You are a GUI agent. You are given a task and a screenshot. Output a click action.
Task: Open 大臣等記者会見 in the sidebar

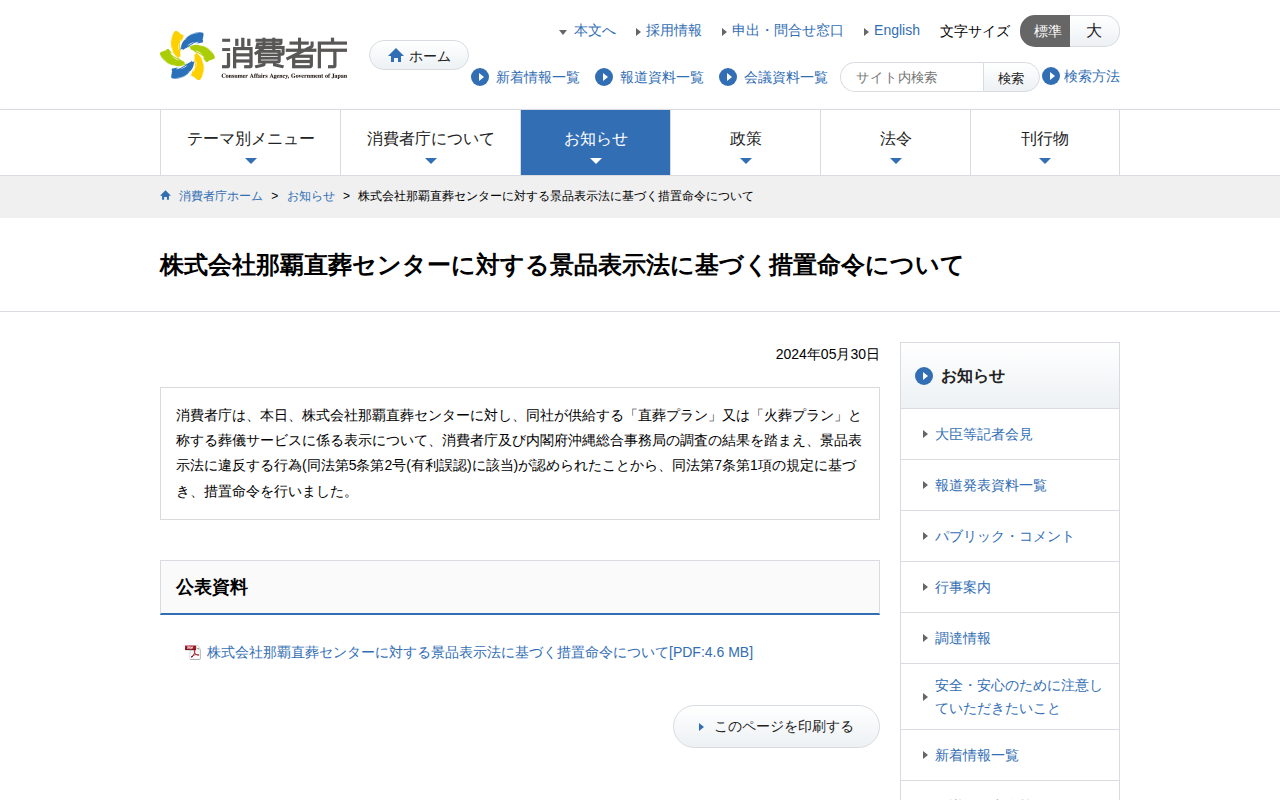pyautogui.click(x=983, y=434)
